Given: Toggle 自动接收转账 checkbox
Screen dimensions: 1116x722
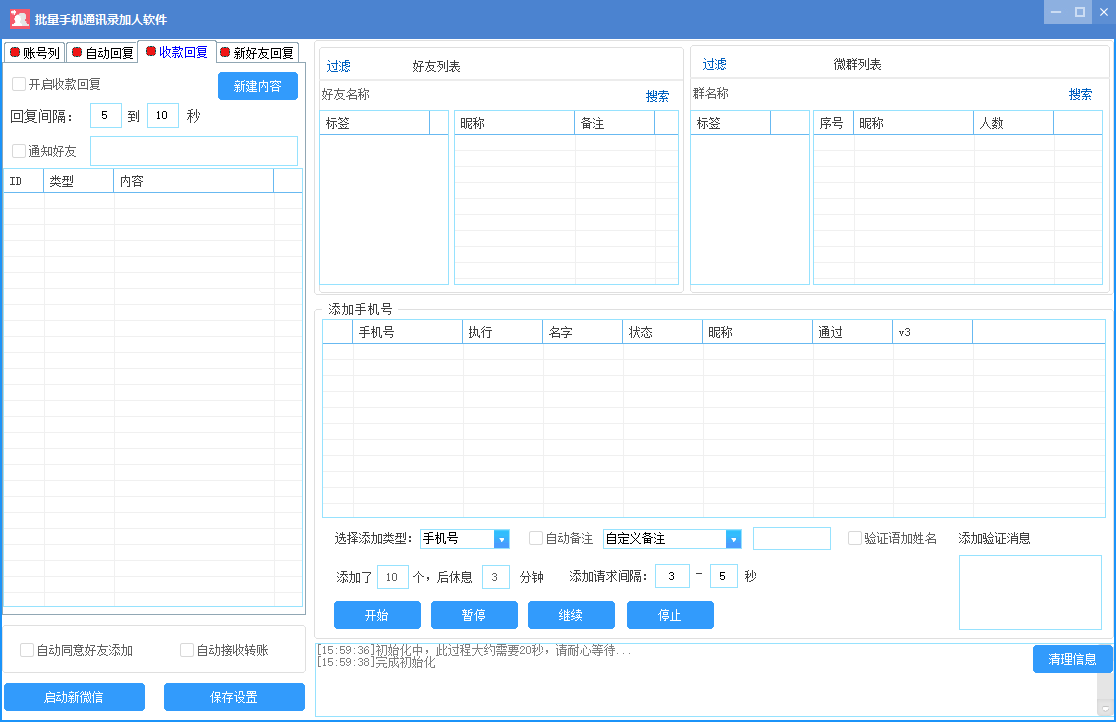Looking at the screenshot, I should point(187,650).
